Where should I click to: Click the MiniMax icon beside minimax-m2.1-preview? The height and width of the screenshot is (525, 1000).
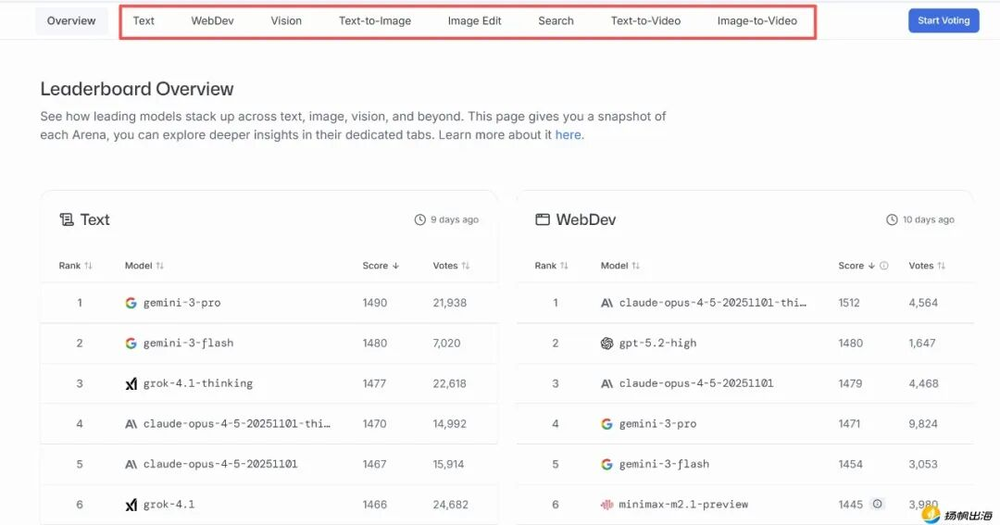tap(607, 504)
